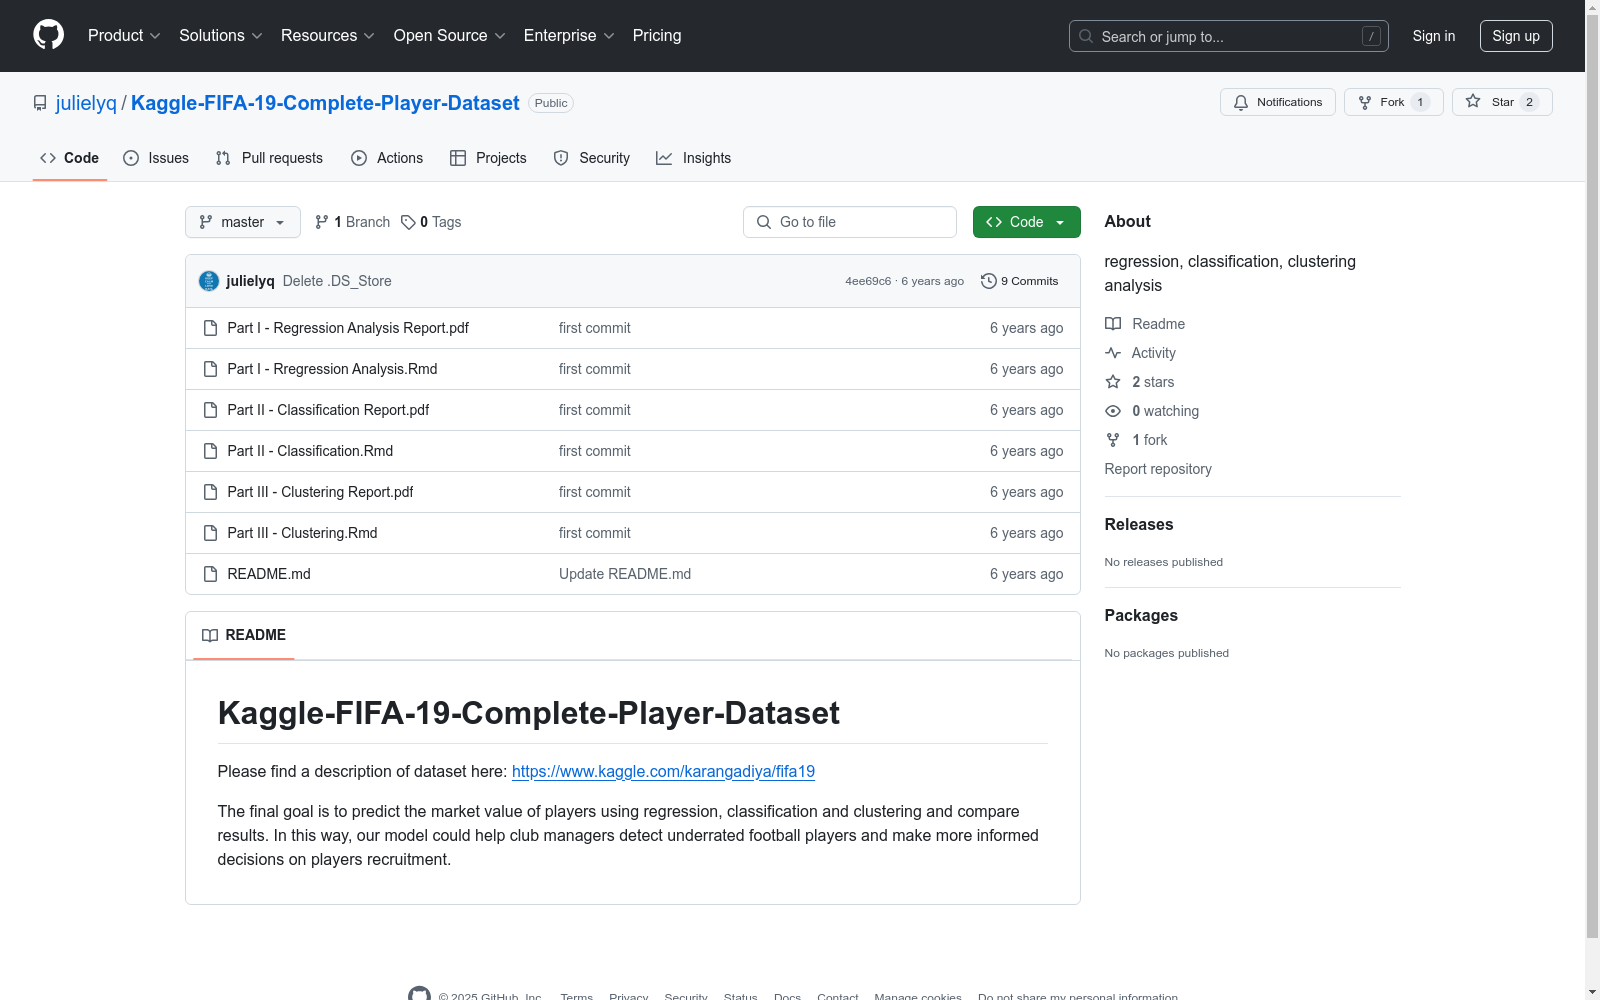Viewport: 1600px width, 1000px height.
Task: Open the repository name Kaggle-FIFA-19-Complete-Player-Dataset link
Action: [325, 103]
